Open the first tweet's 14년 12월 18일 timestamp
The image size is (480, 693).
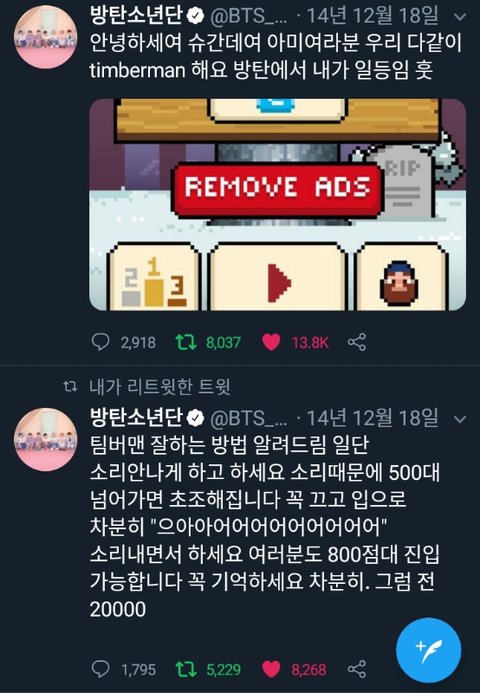coord(373,16)
